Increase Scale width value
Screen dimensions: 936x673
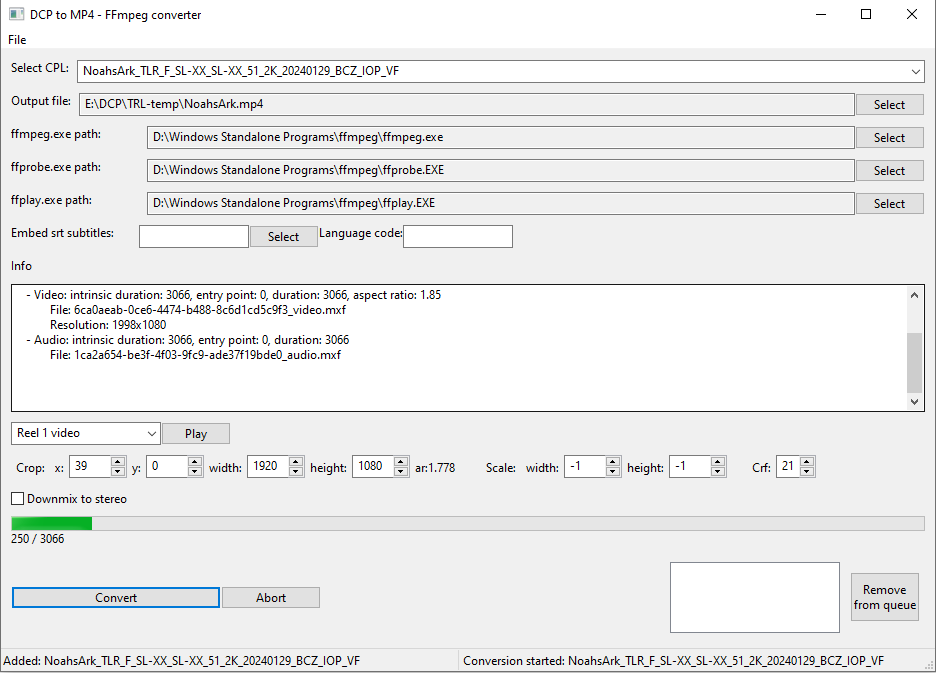pos(613,462)
